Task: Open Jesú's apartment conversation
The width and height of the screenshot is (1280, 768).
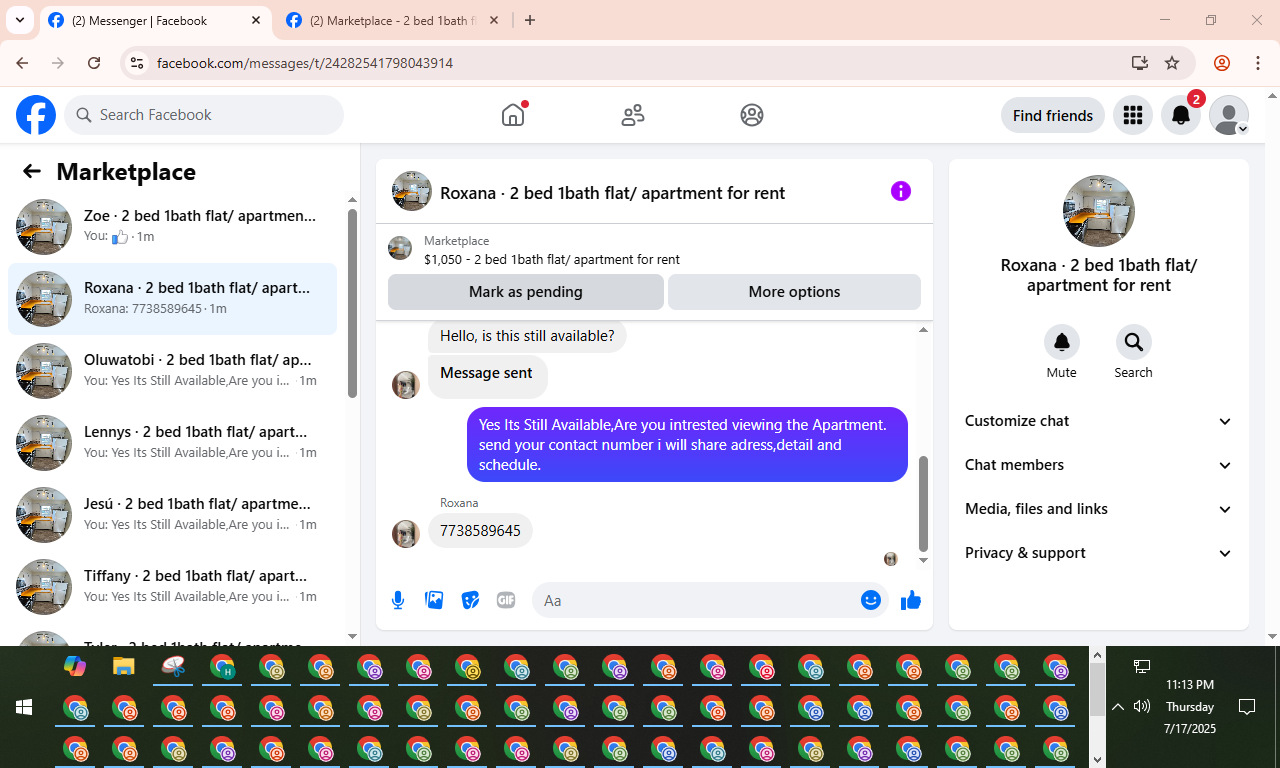Action: (x=172, y=515)
